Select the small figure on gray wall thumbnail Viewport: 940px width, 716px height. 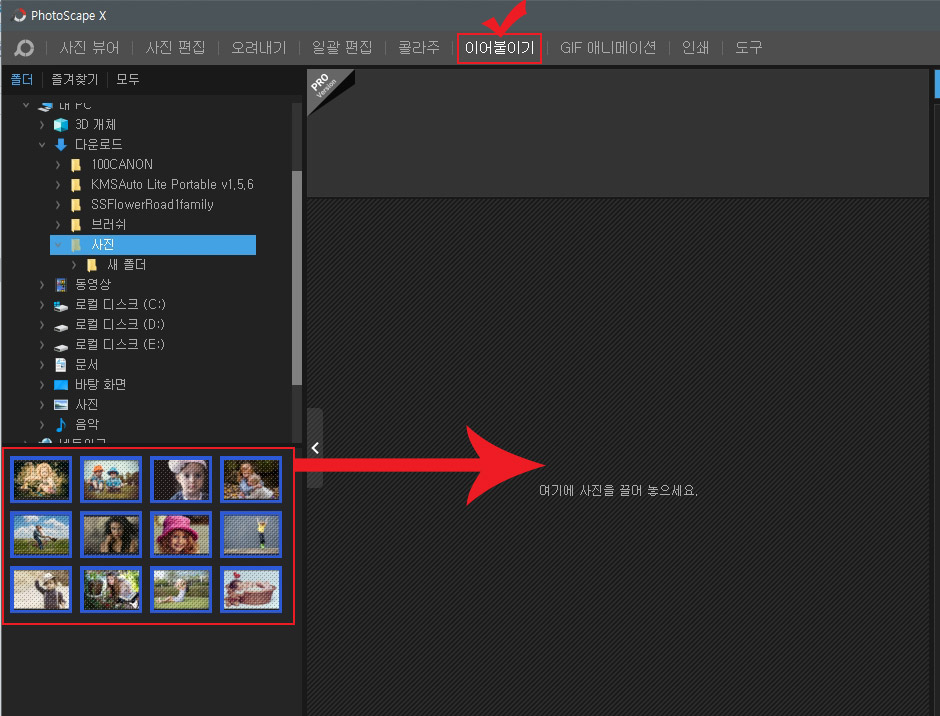[x=251, y=534]
